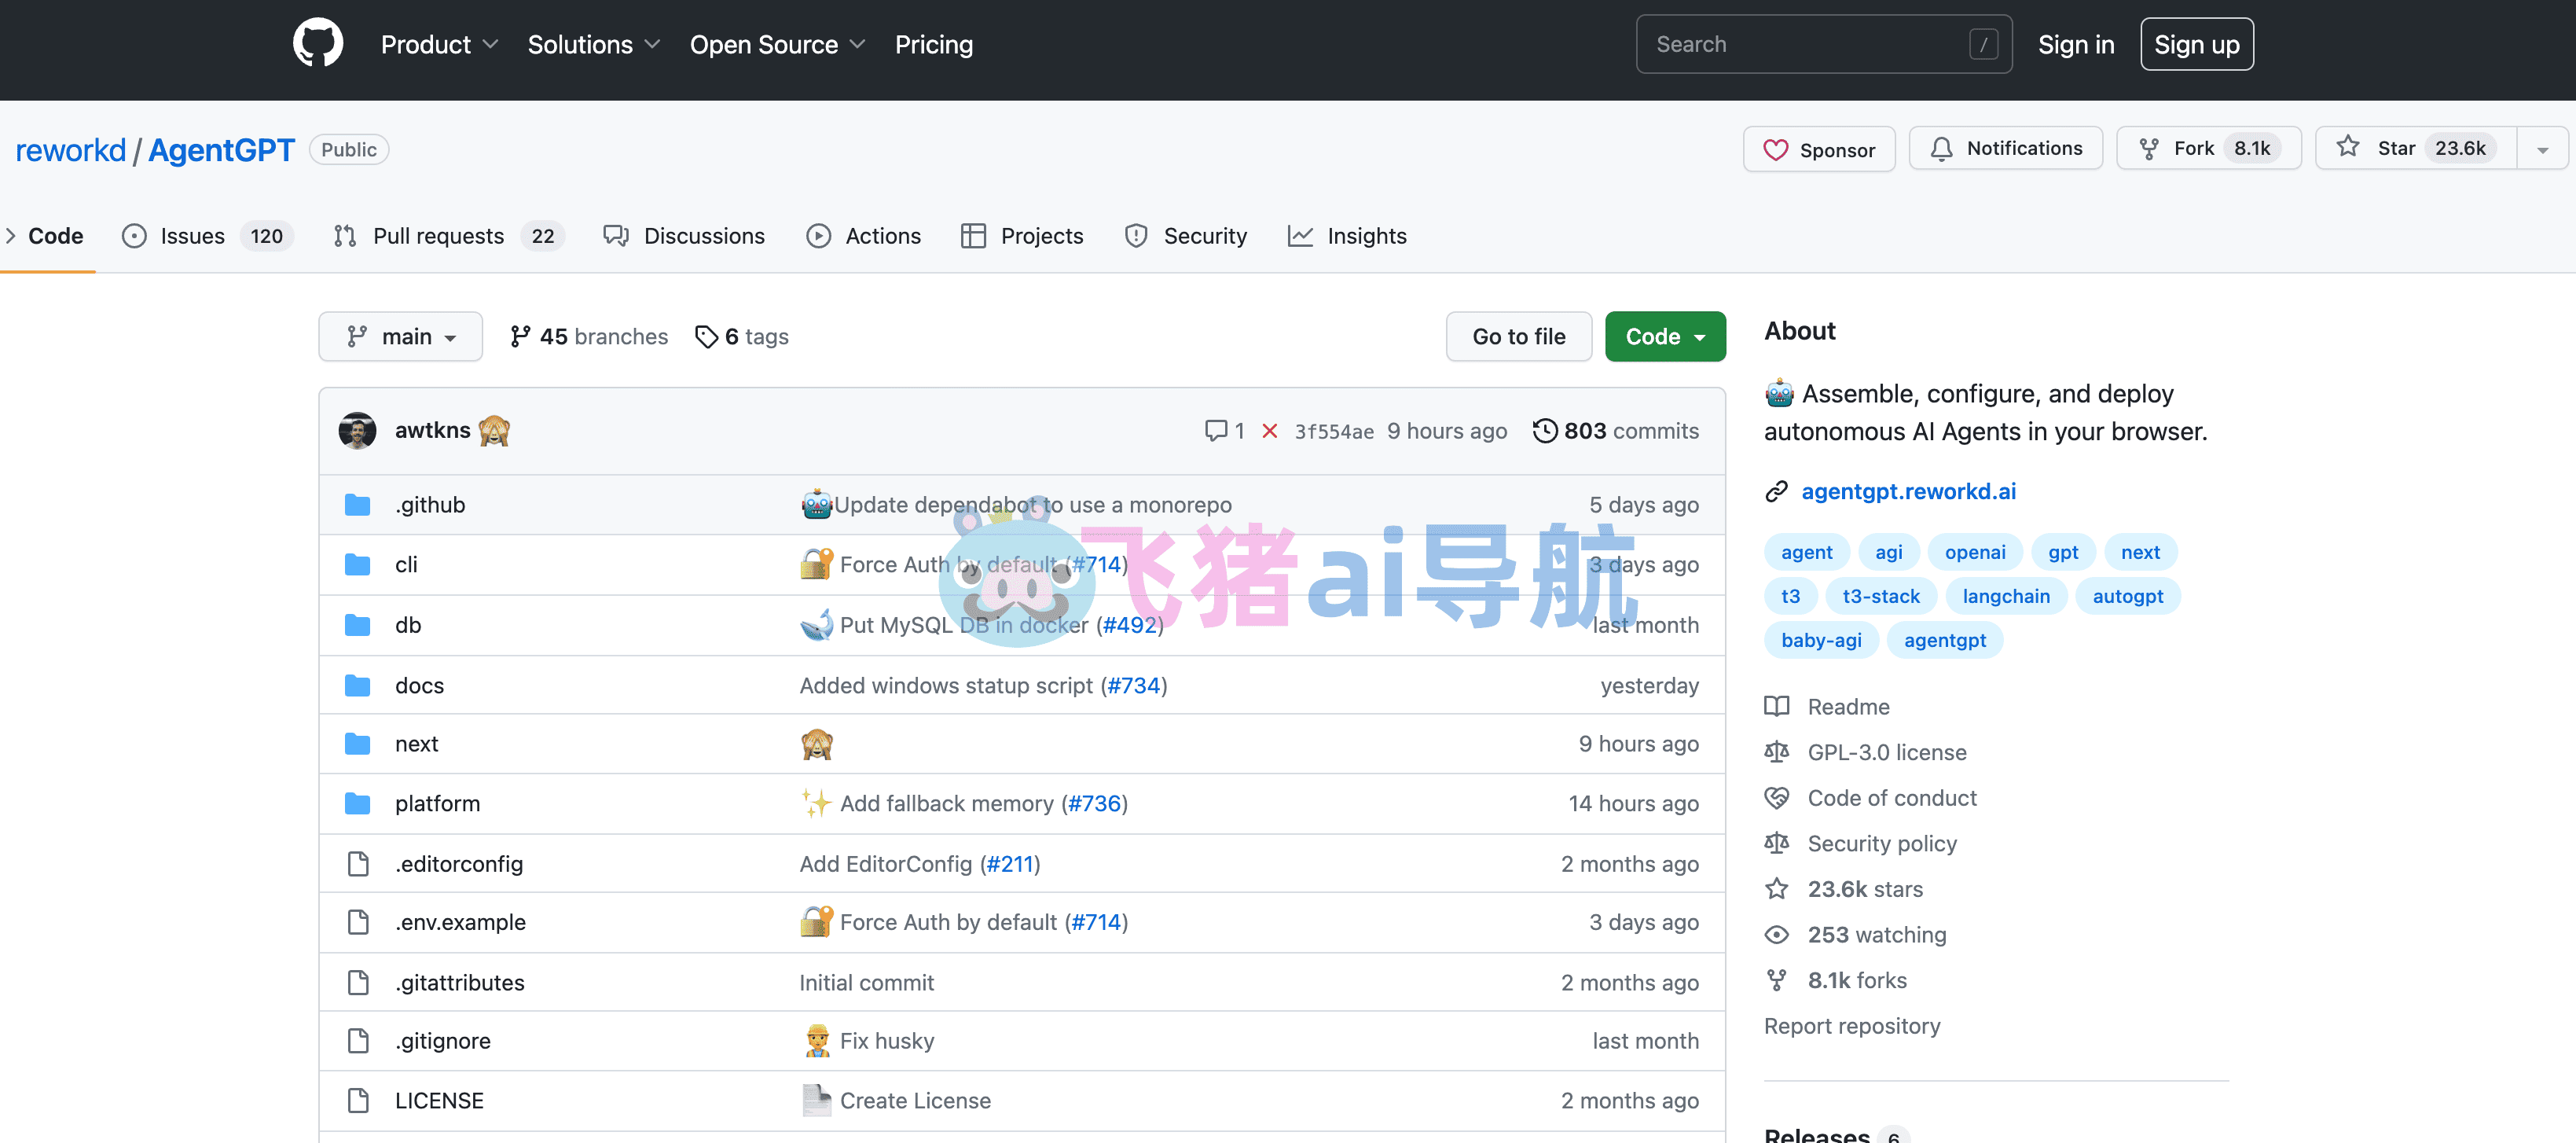
Task: Open the Pull requests tab
Action: (448, 236)
